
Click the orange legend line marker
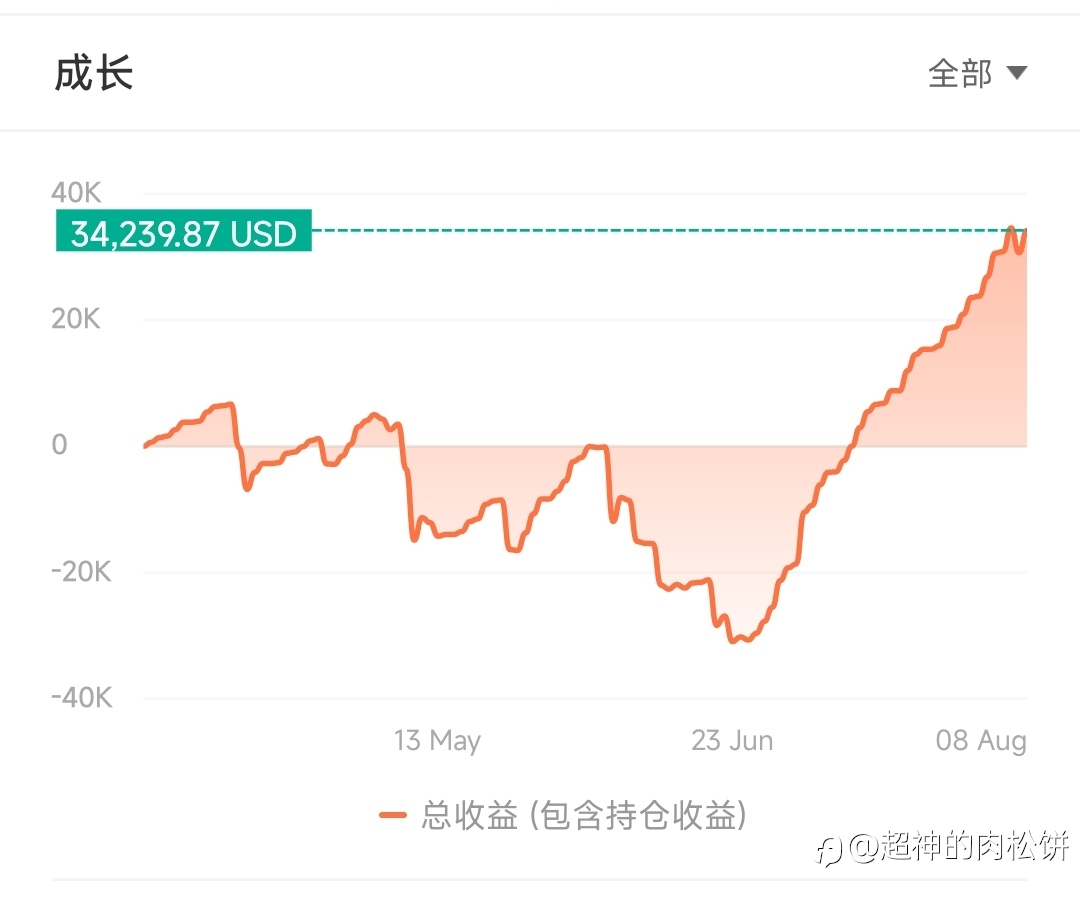pyautogui.click(x=393, y=816)
